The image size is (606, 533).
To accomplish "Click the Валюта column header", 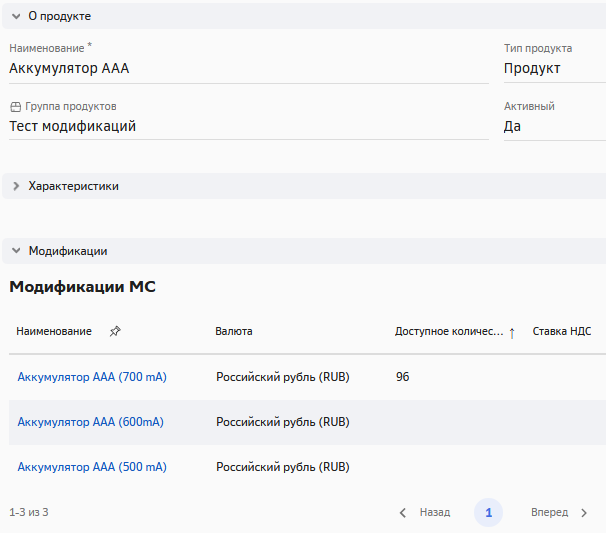I will [x=234, y=332].
